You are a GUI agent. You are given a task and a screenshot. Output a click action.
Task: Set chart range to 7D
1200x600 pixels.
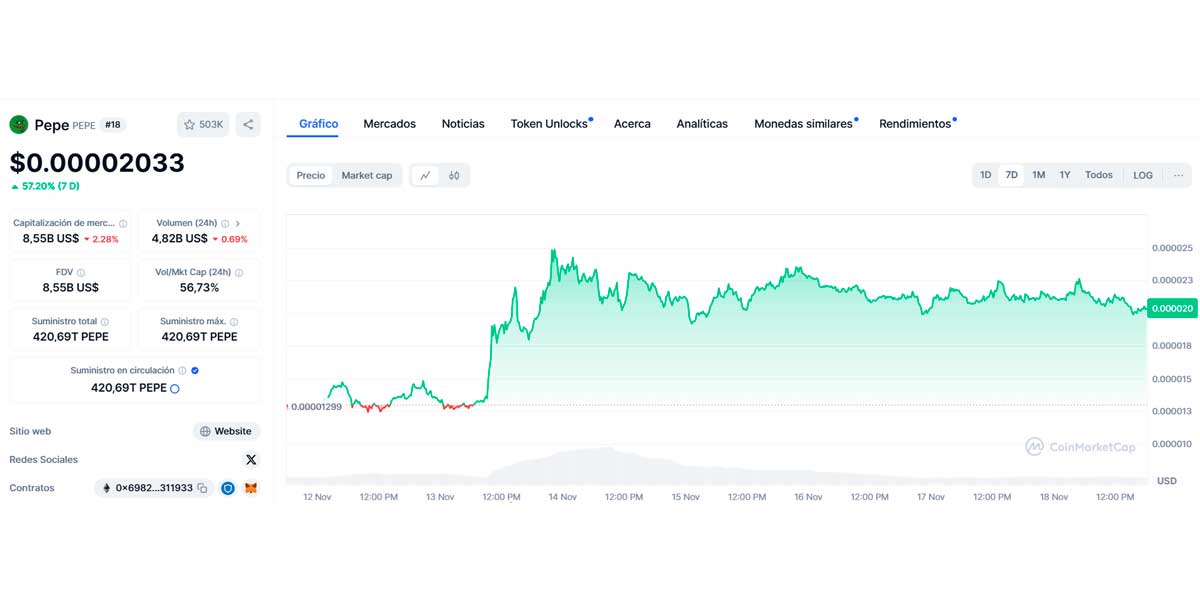[x=1011, y=175]
